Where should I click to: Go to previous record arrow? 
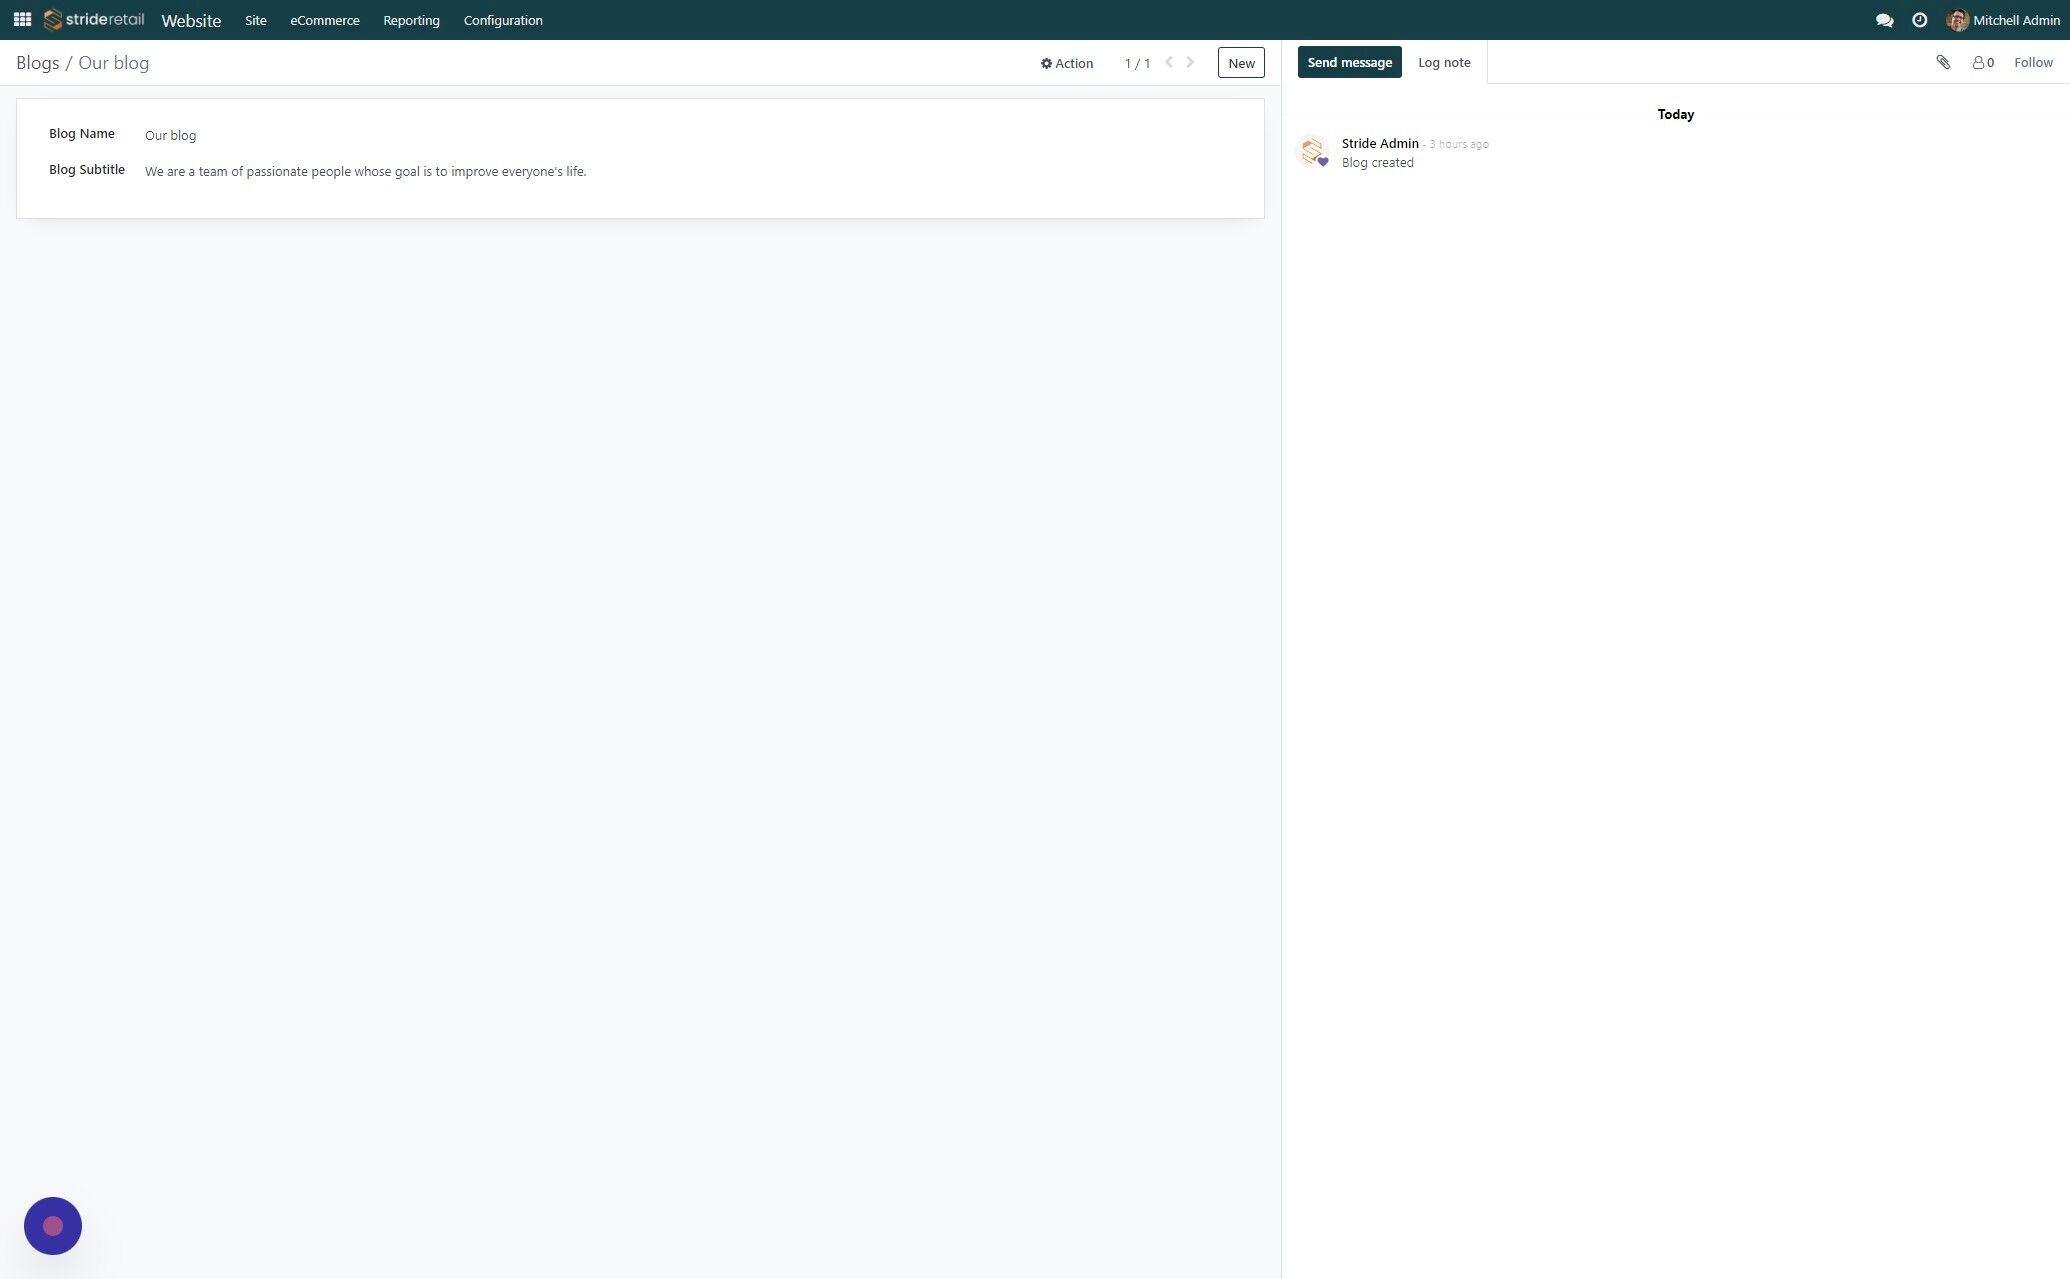1168,62
